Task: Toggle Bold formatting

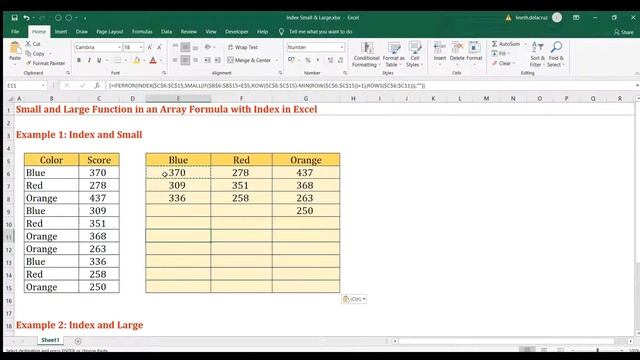Action: pyautogui.click(x=79, y=60)
